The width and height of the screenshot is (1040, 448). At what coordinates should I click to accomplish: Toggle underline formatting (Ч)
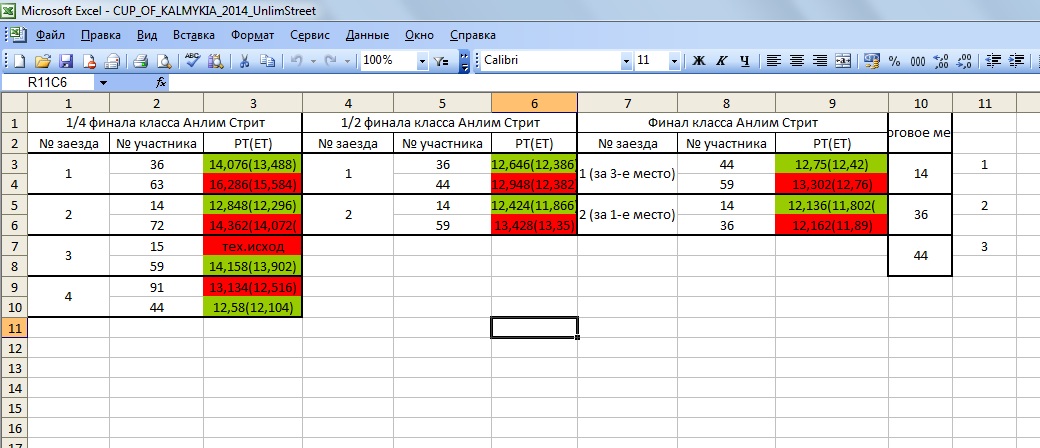point(744,61)
